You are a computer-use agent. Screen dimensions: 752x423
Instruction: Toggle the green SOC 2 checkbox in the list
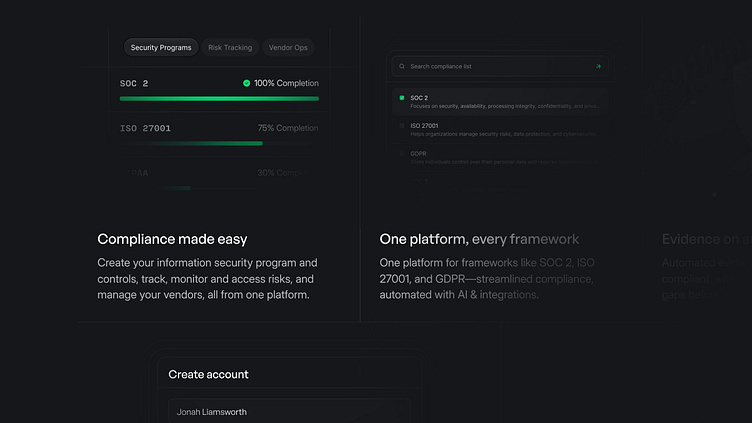(x=401, y=98)
